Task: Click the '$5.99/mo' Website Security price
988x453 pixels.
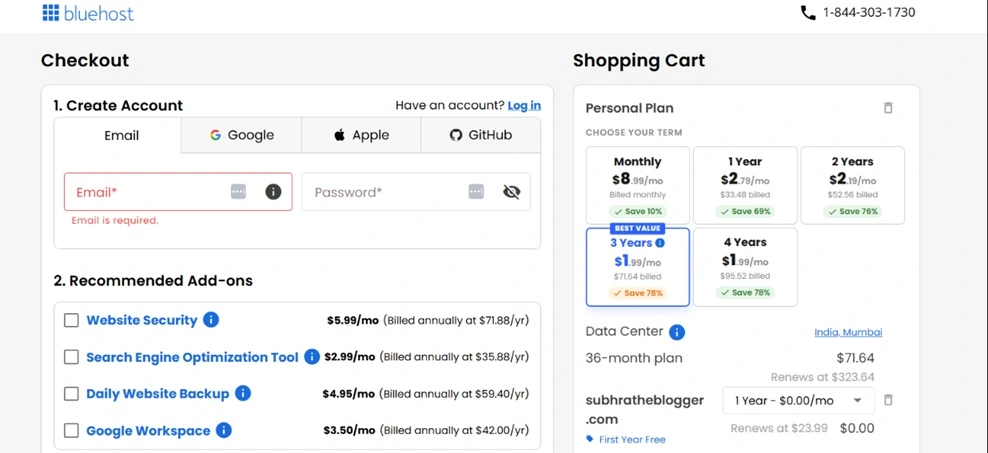Action: click(353, 320)
